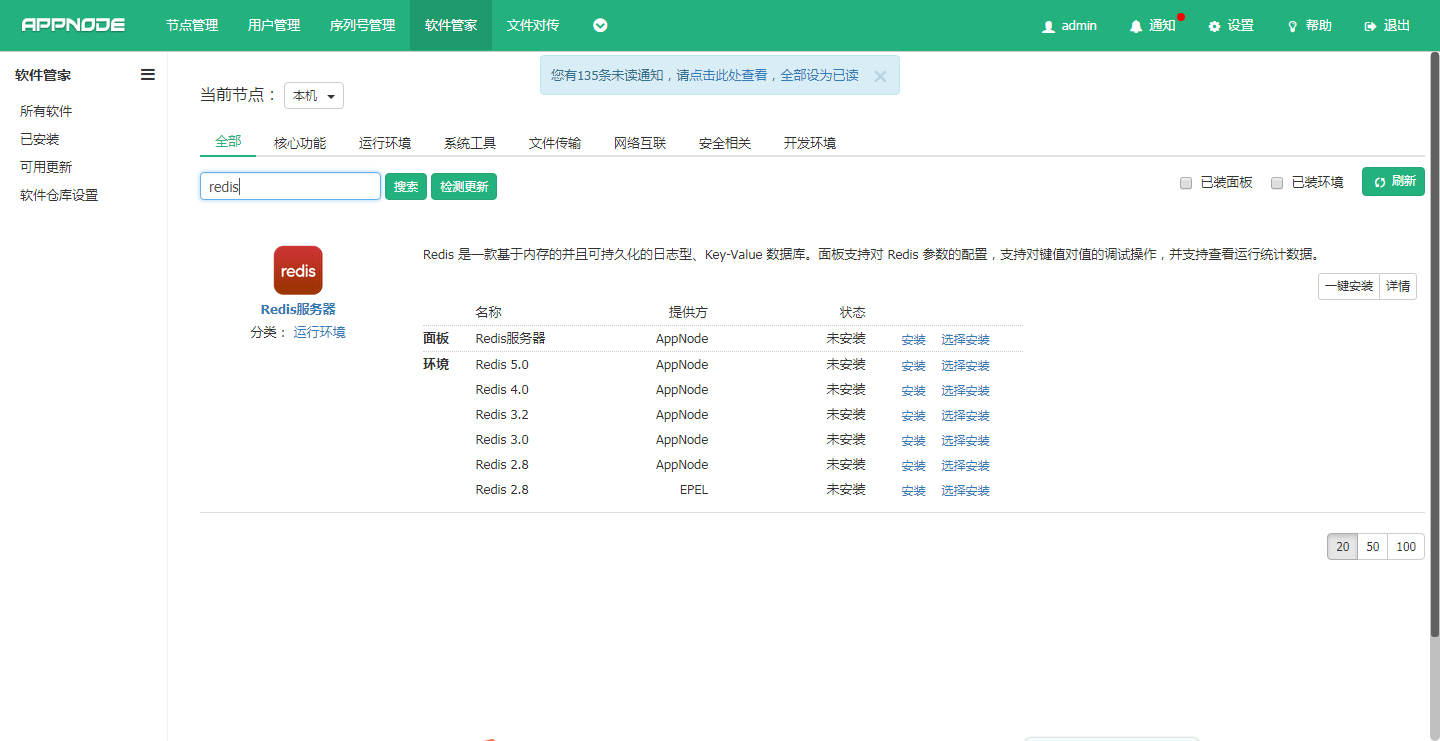This screenshot has width=1440, height=741.
Task: Expand the more-menu chevron in top navigation
Action: pos(600,25)
